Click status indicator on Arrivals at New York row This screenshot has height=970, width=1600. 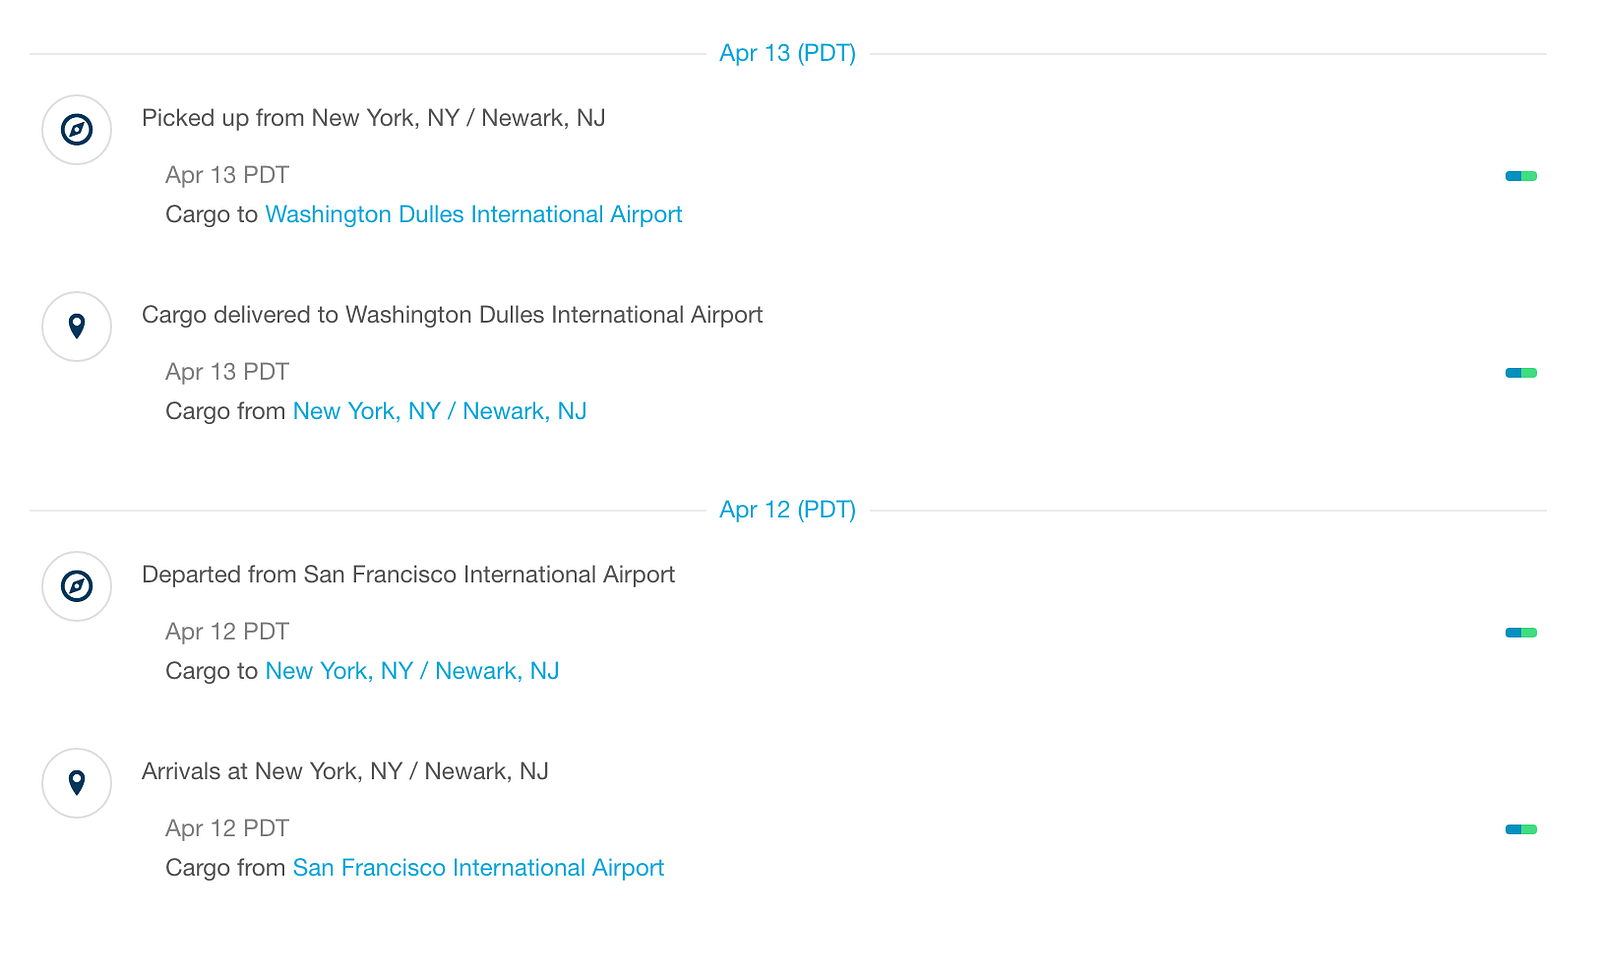pyautogui.click(x=1521, y=829)
